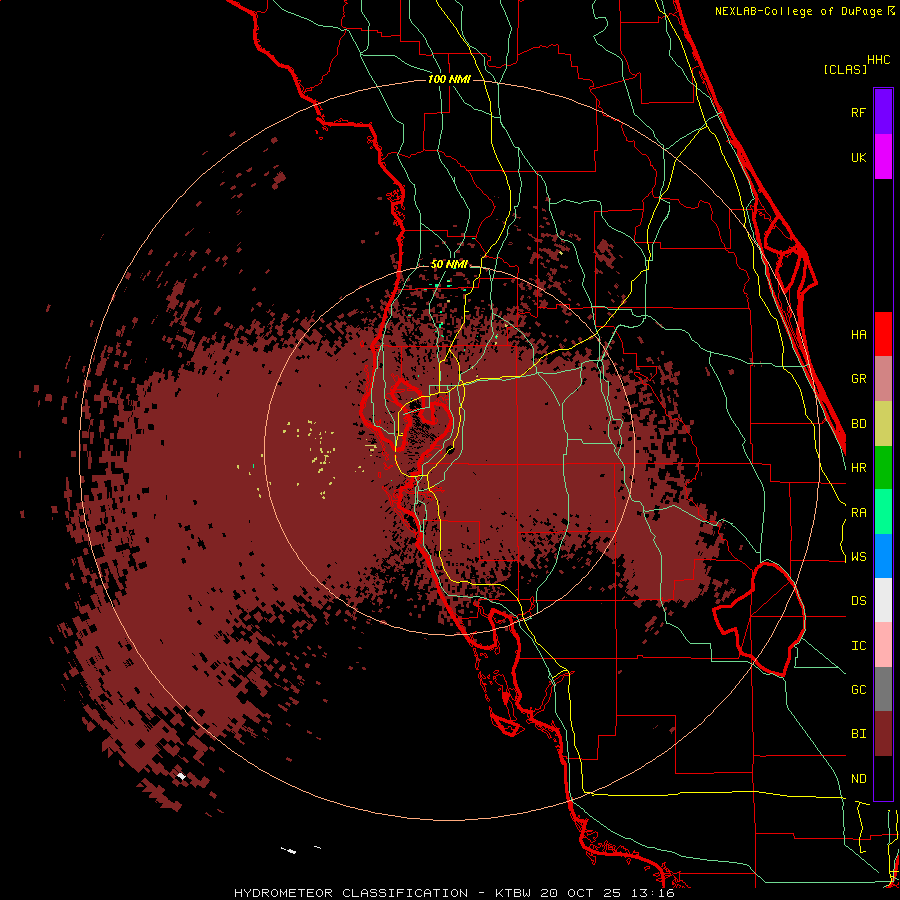Screen dimensions: 900x900
Task: Click the UK legend label
Action: tap(858, 157)
